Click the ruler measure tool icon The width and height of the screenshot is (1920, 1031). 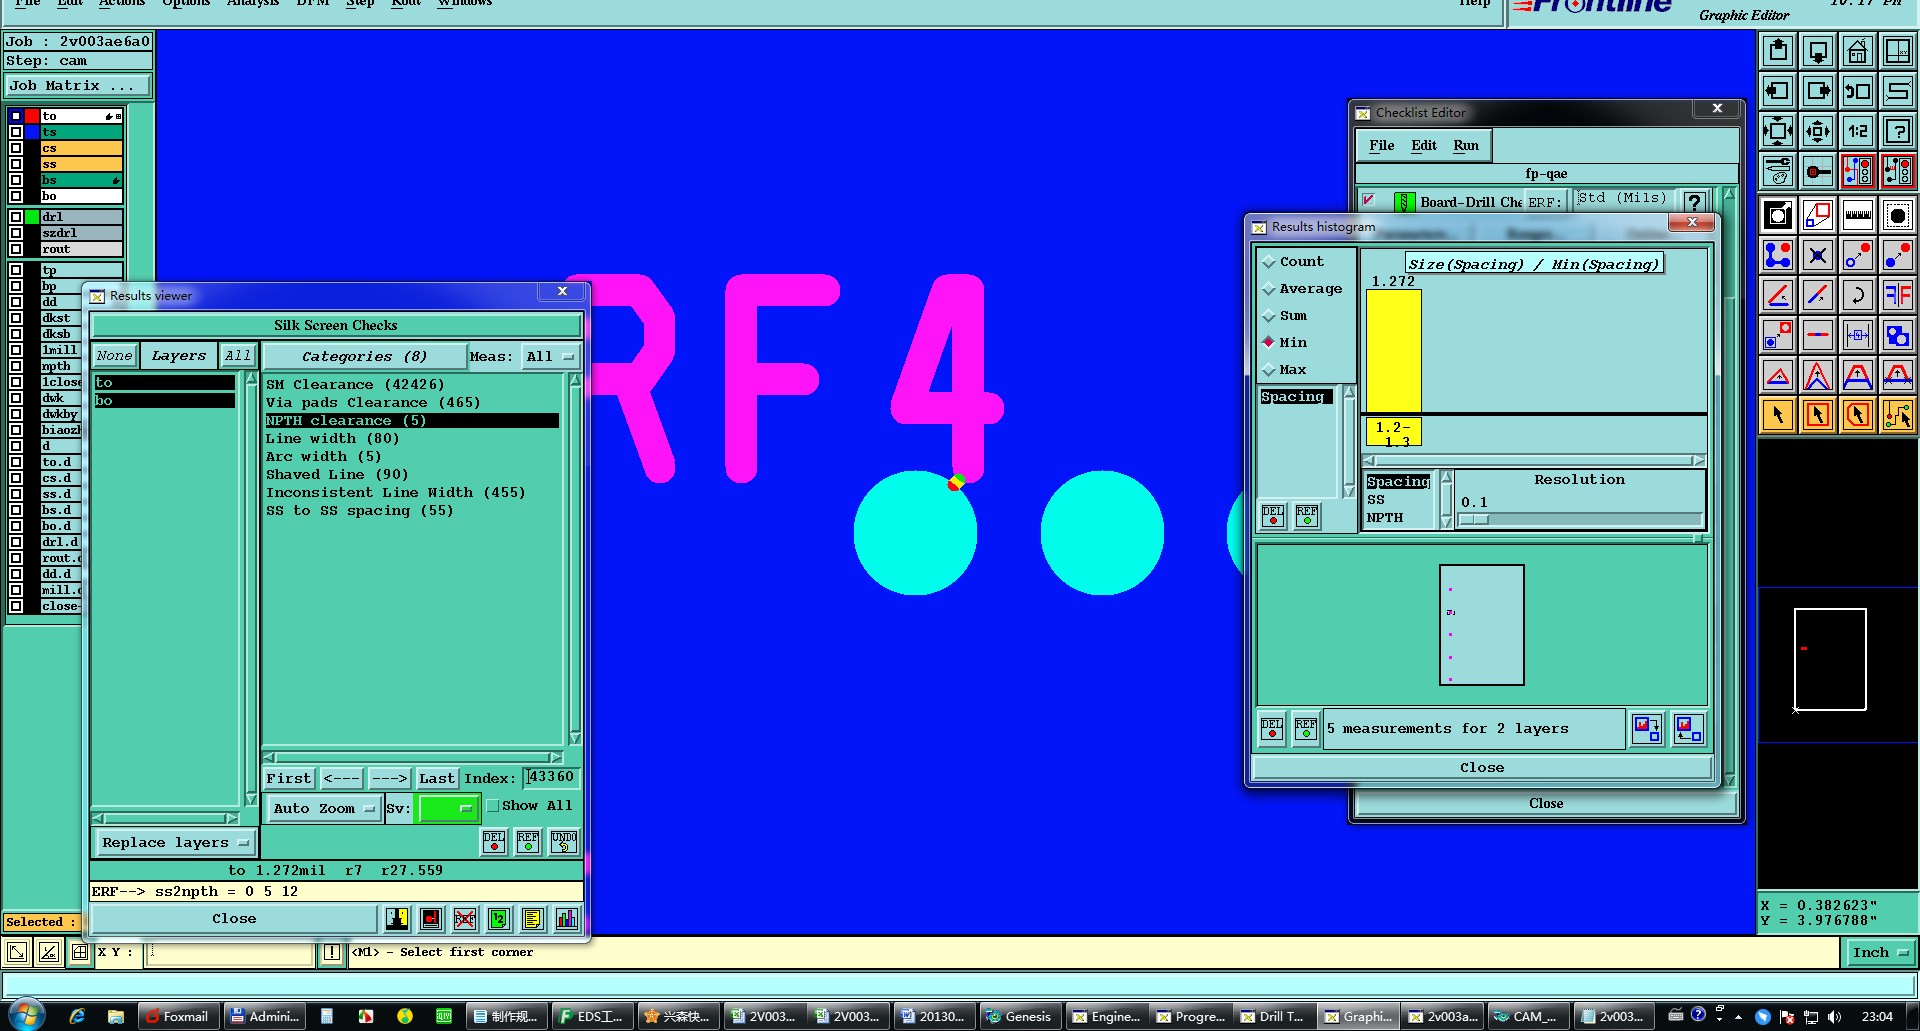pos(1857,215)
